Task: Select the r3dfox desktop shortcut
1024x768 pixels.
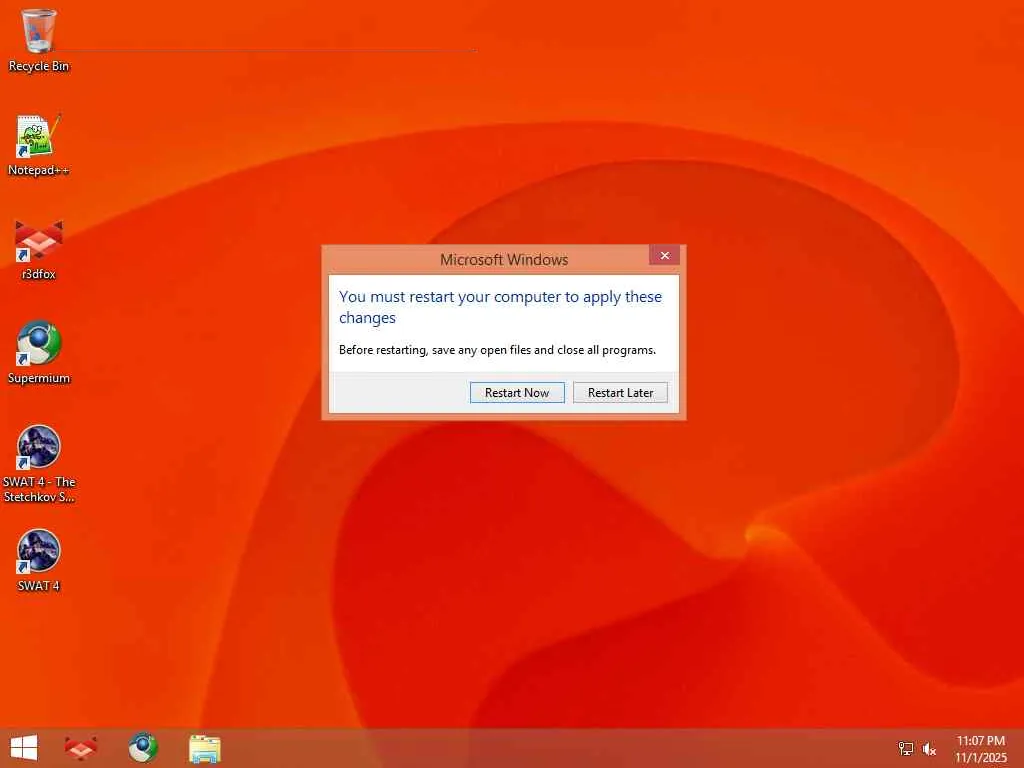Action: click(39, 249)
